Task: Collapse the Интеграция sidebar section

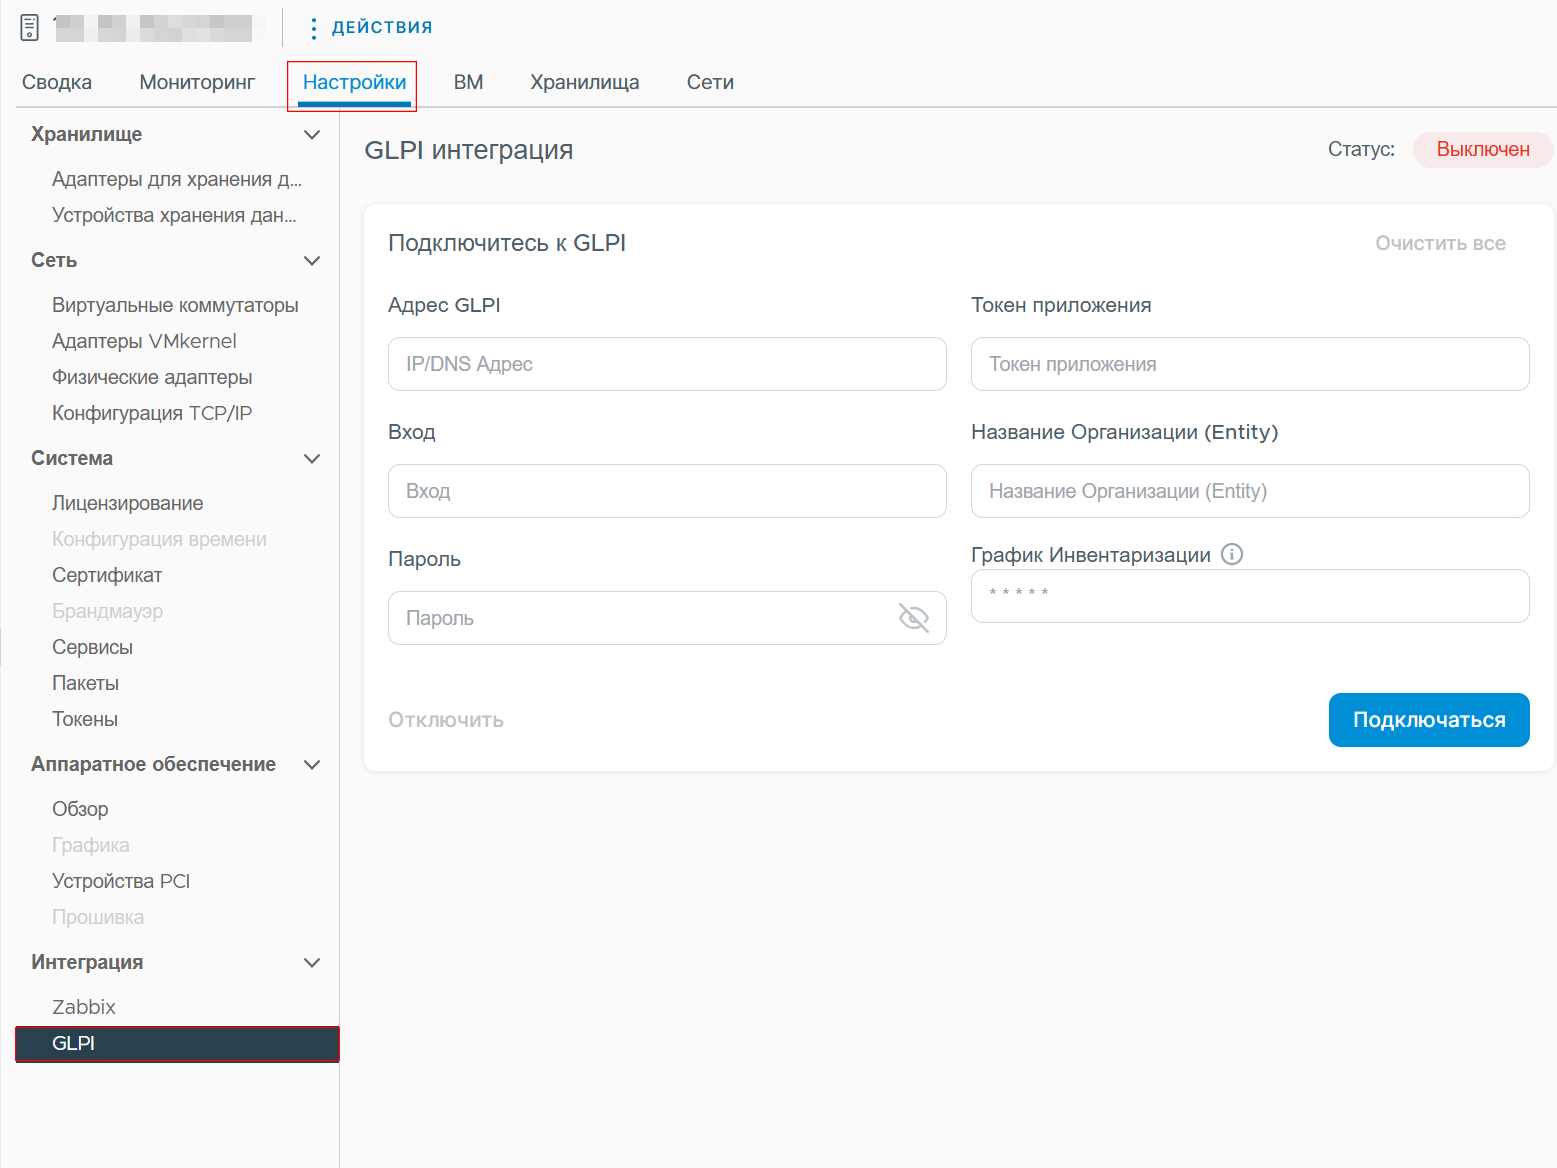Action: coord(312,963)
